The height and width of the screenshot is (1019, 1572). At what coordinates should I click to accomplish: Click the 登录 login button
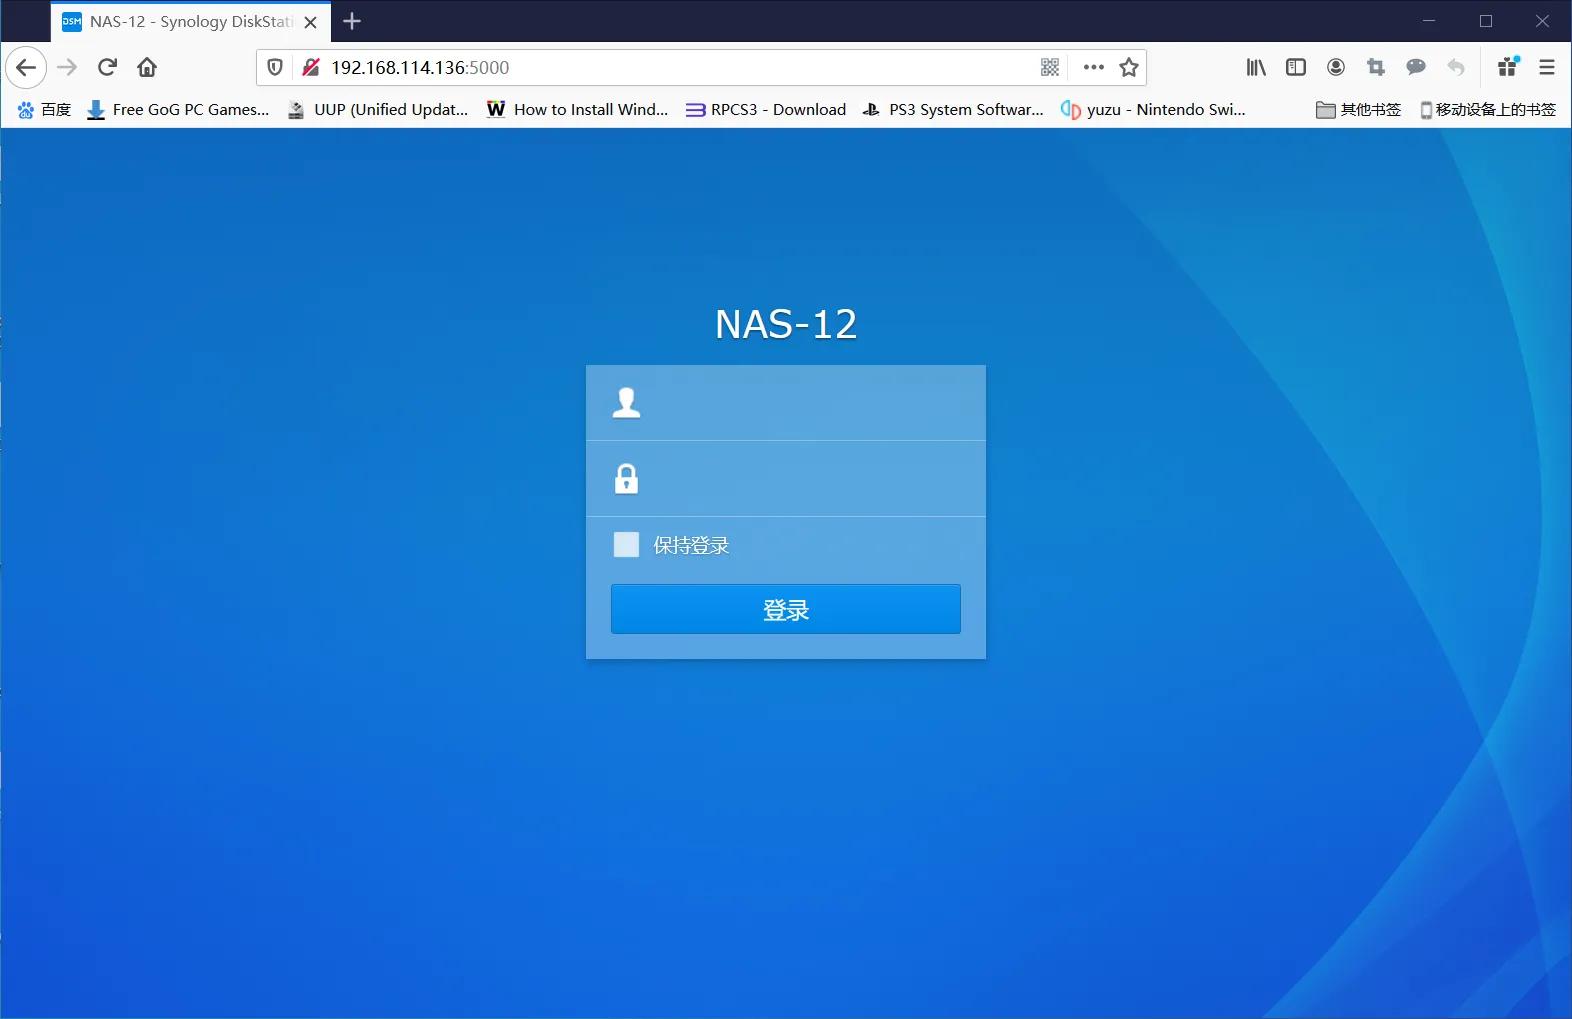coord(786,609)
